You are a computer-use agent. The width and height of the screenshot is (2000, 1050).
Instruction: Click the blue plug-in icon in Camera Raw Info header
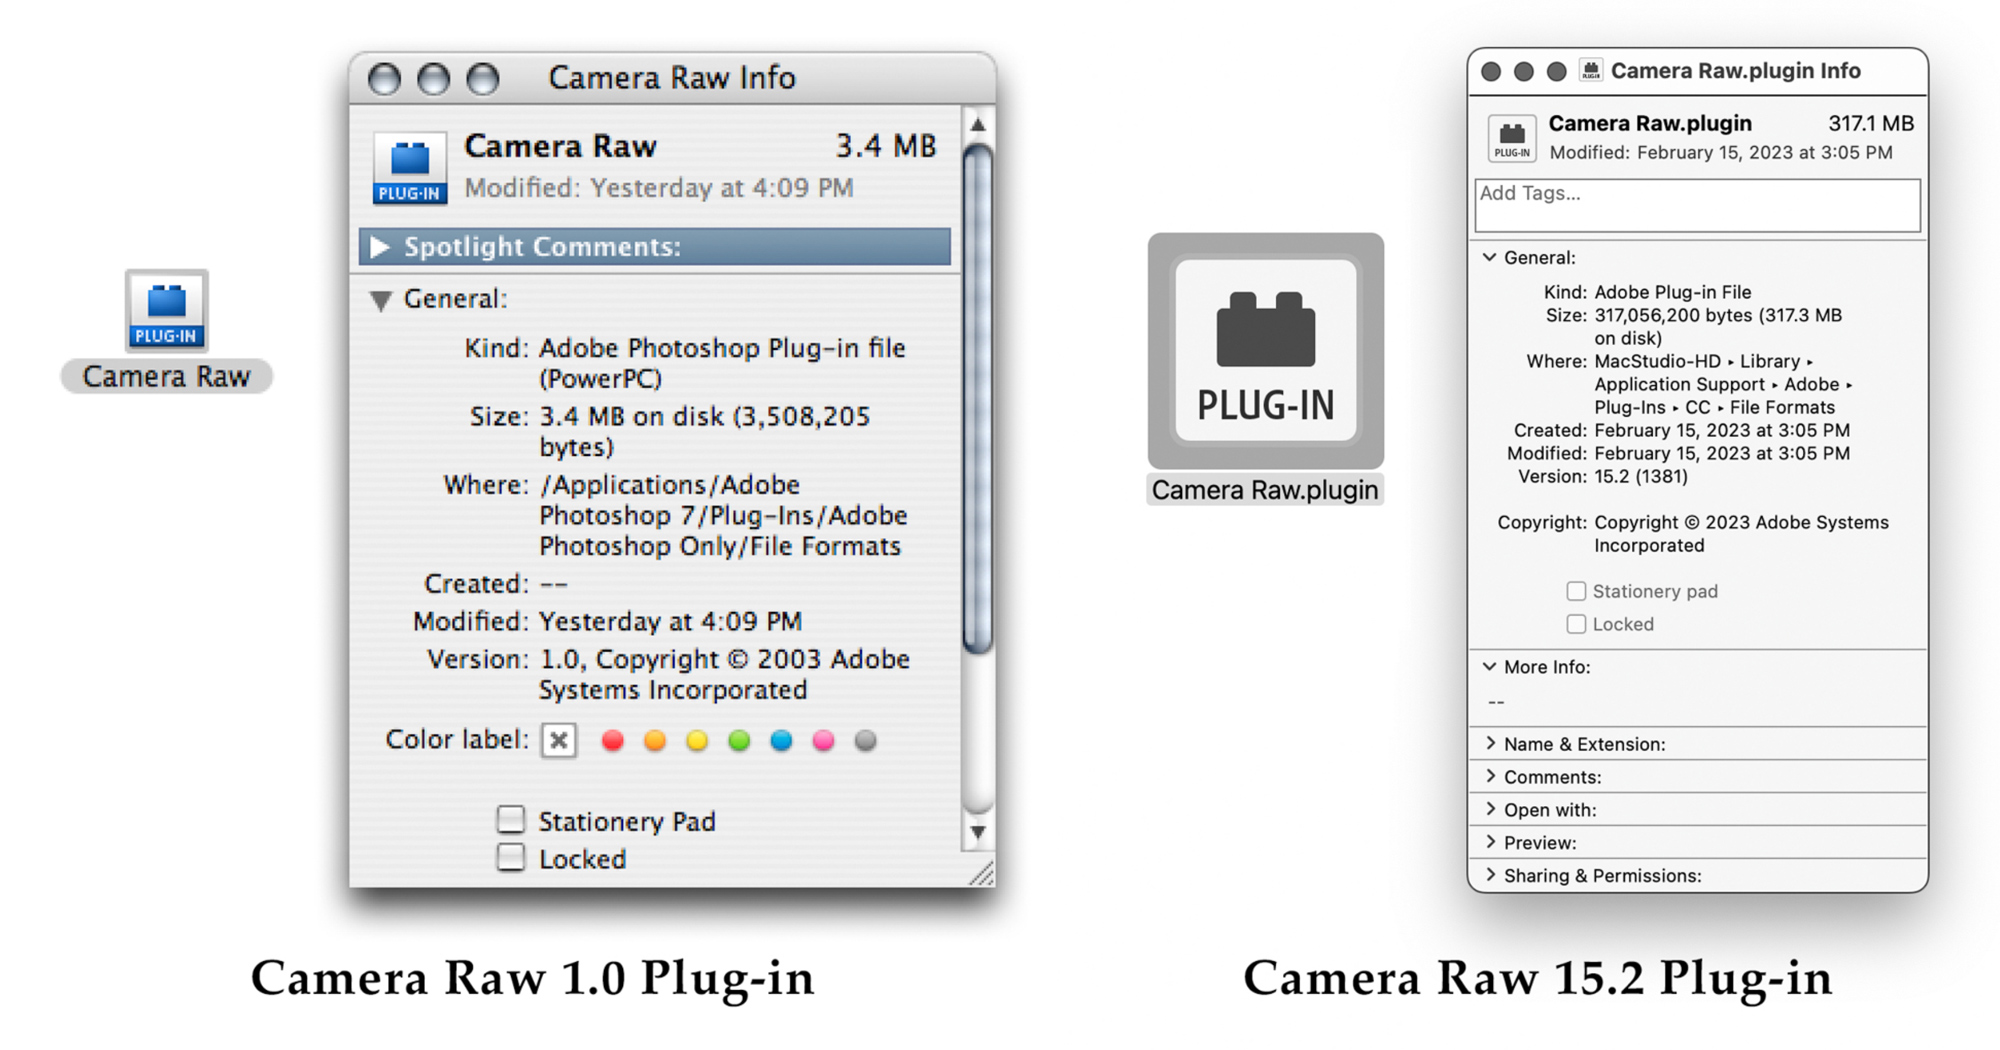coord(409,168)
